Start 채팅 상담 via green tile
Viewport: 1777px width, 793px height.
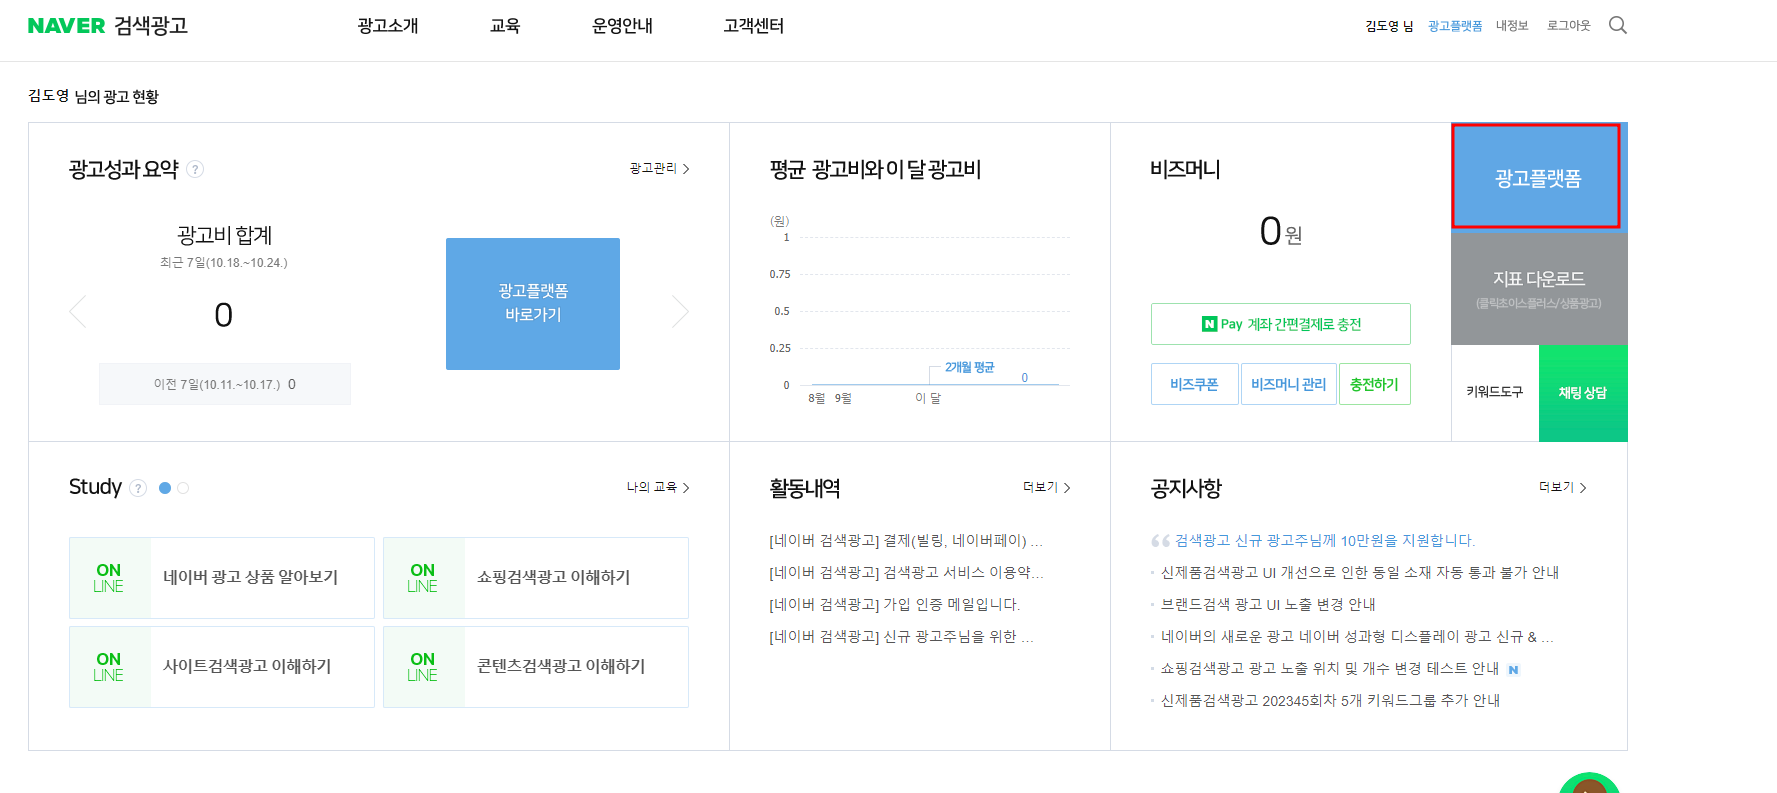(x=1583, y=393)
